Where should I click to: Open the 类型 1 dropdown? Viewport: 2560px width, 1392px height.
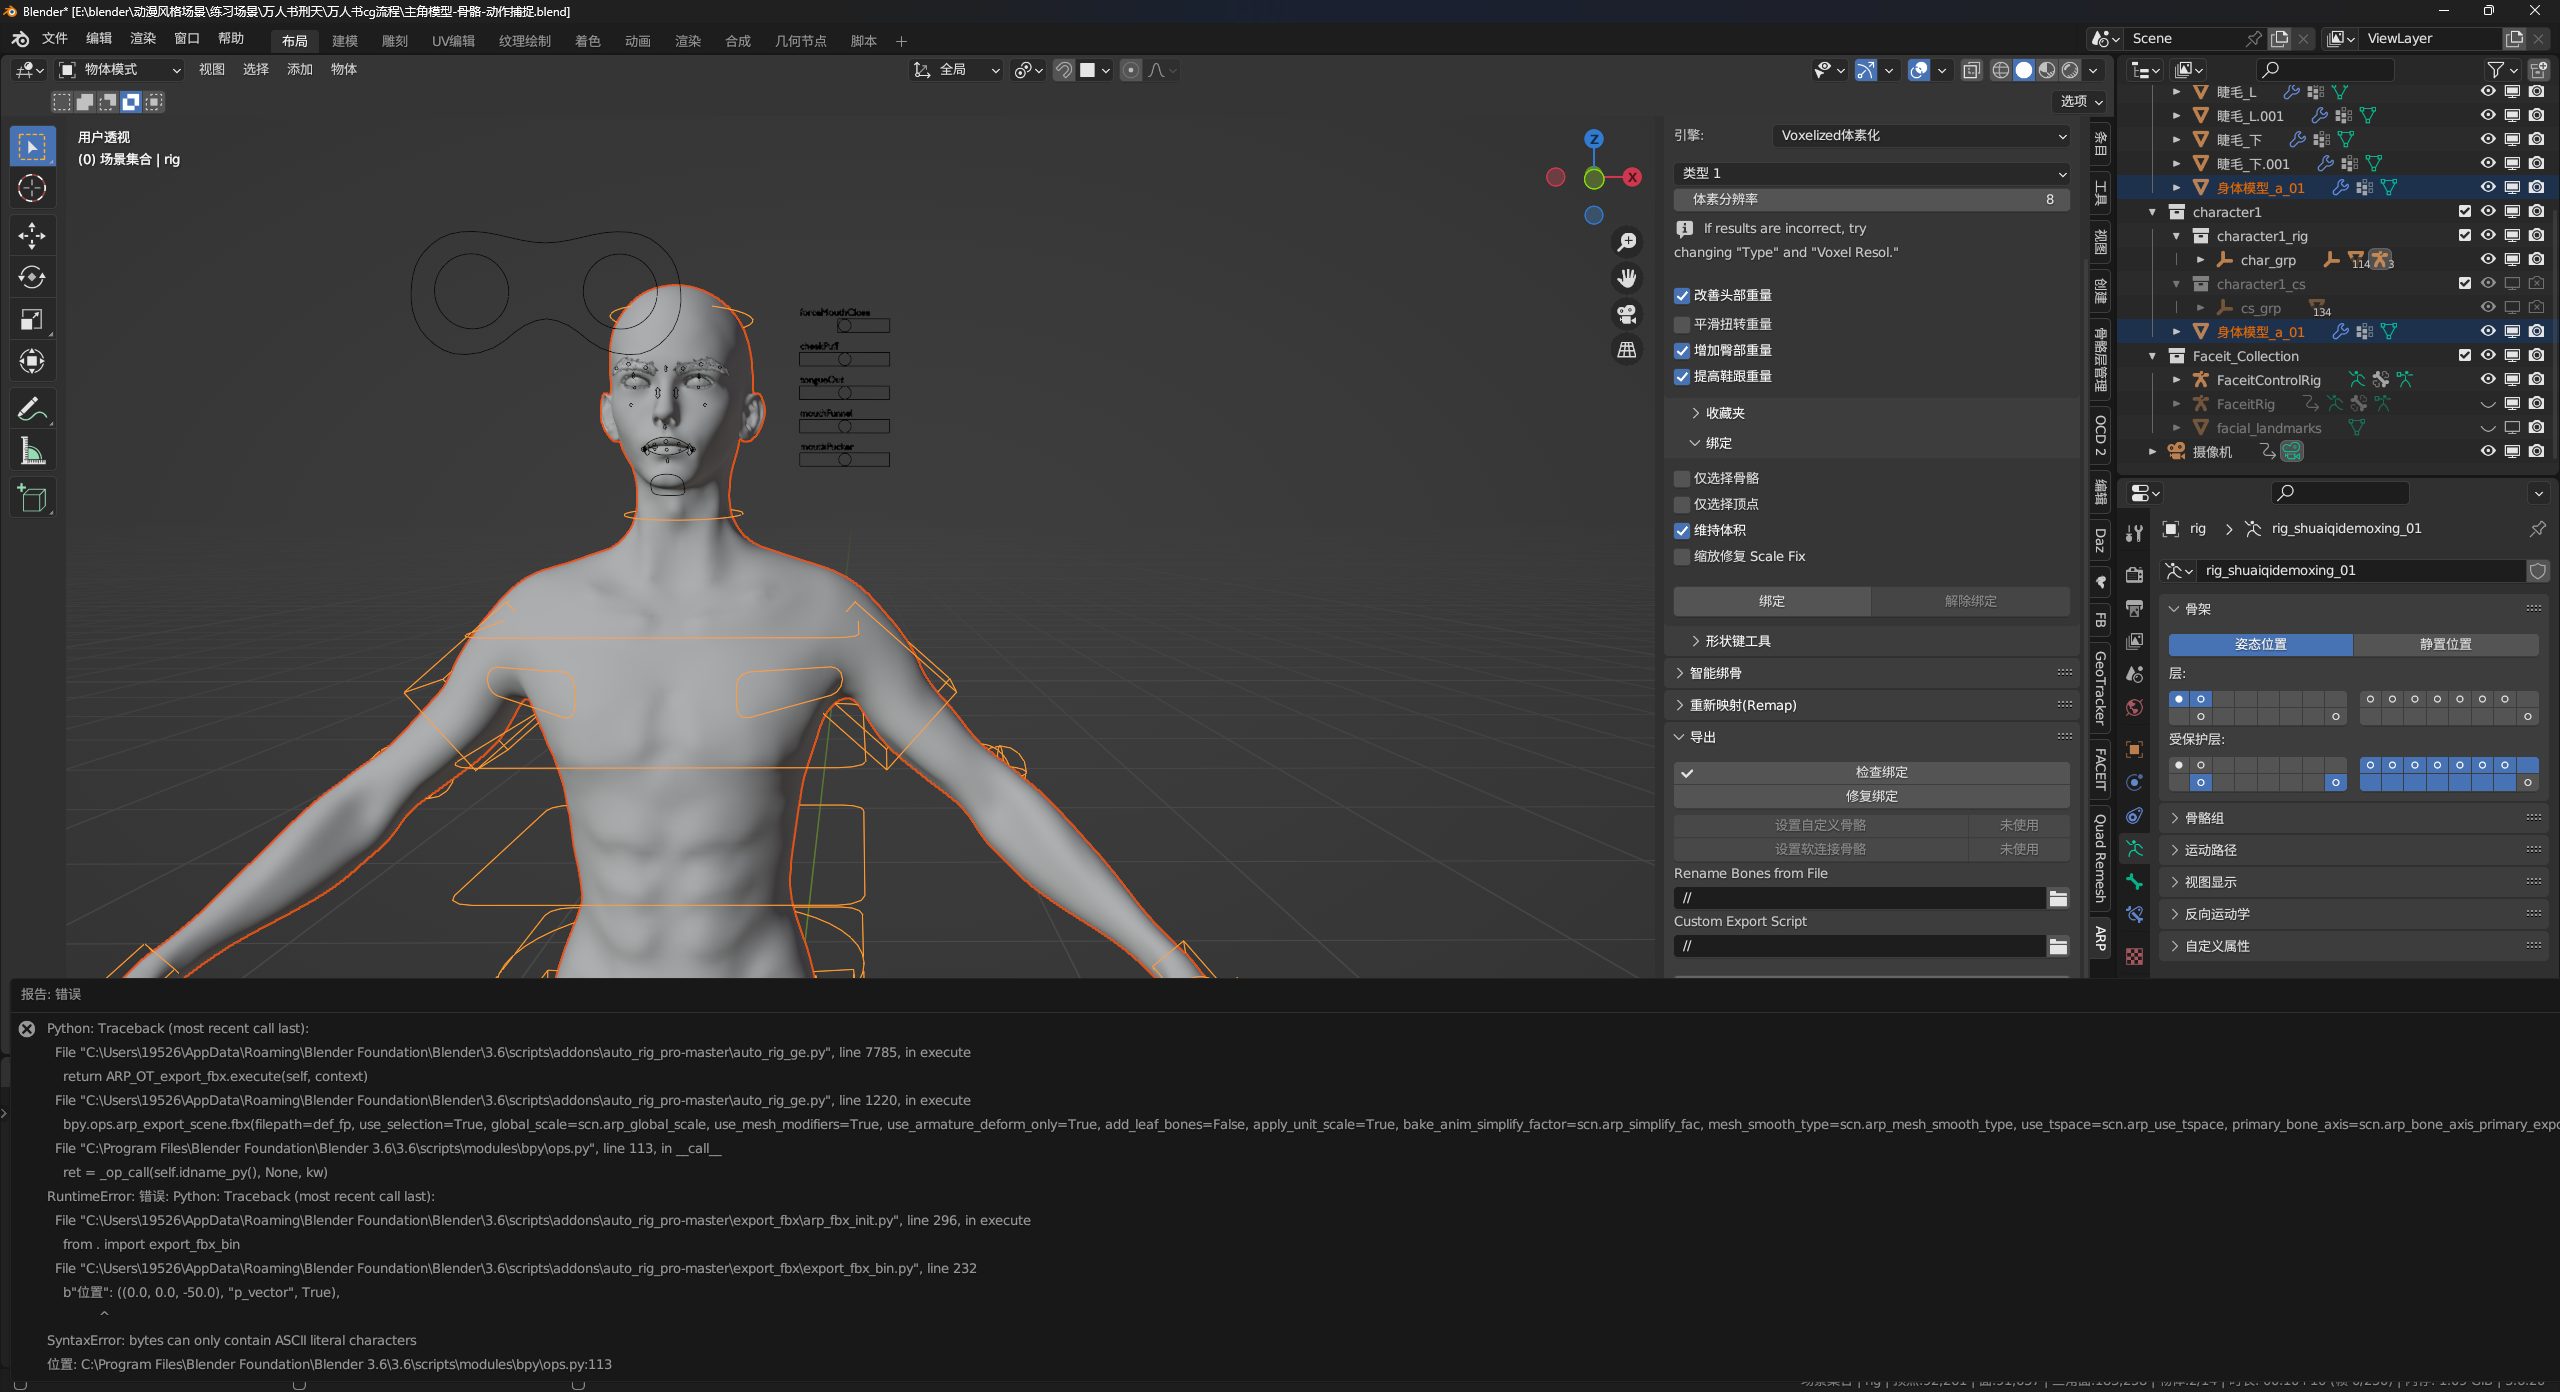tap(1872, 174)
